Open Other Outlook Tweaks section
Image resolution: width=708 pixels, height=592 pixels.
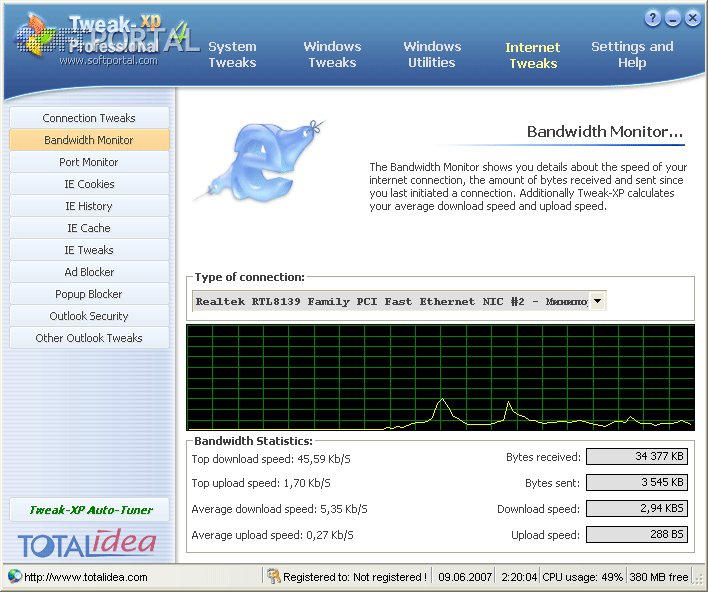[x=89, y=338]
